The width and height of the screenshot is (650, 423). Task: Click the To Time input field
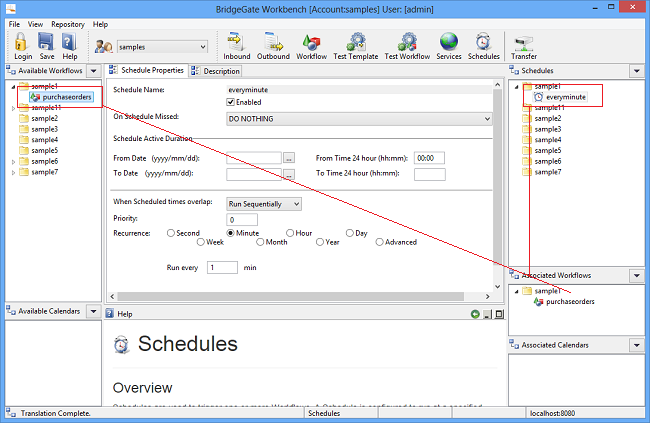click(429, 174)
